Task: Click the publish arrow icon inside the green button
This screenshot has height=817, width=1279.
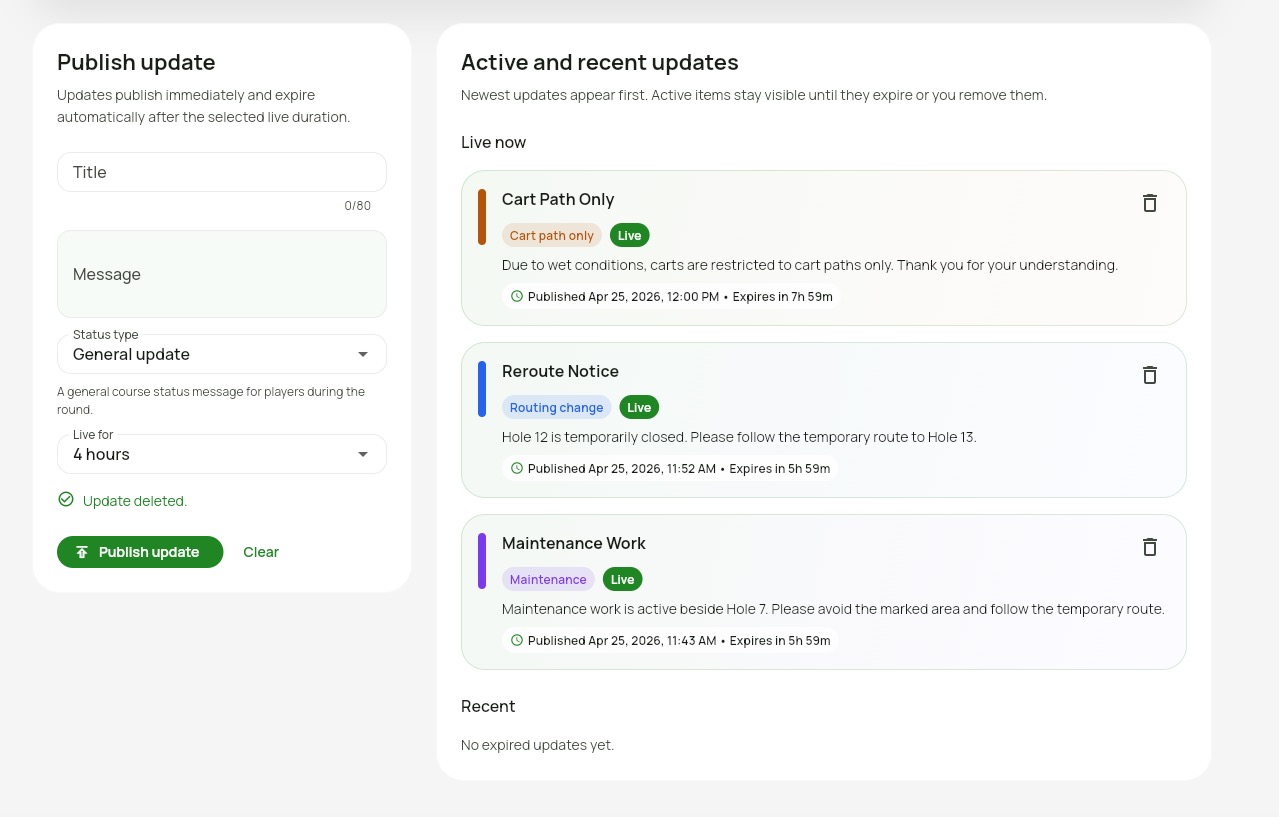Action: [82, 551]
